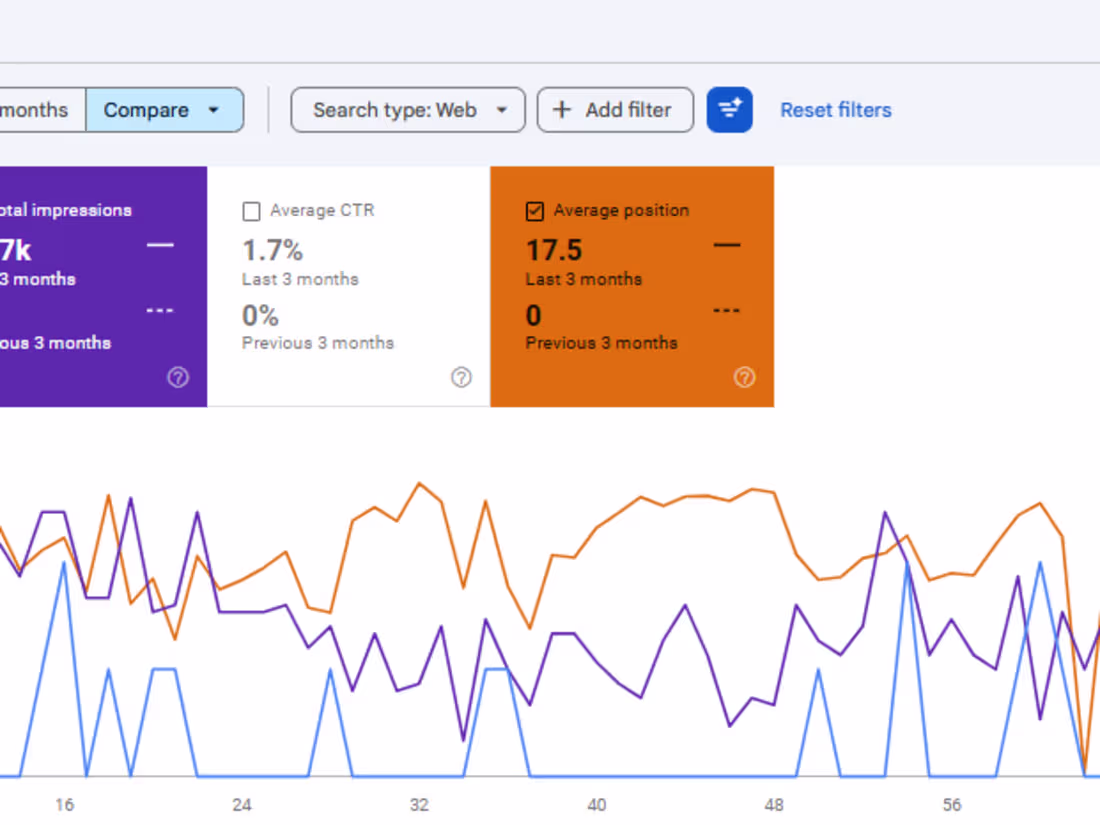Click the Reset filters link
This screenshot has width=1100, height=825.
835,110
